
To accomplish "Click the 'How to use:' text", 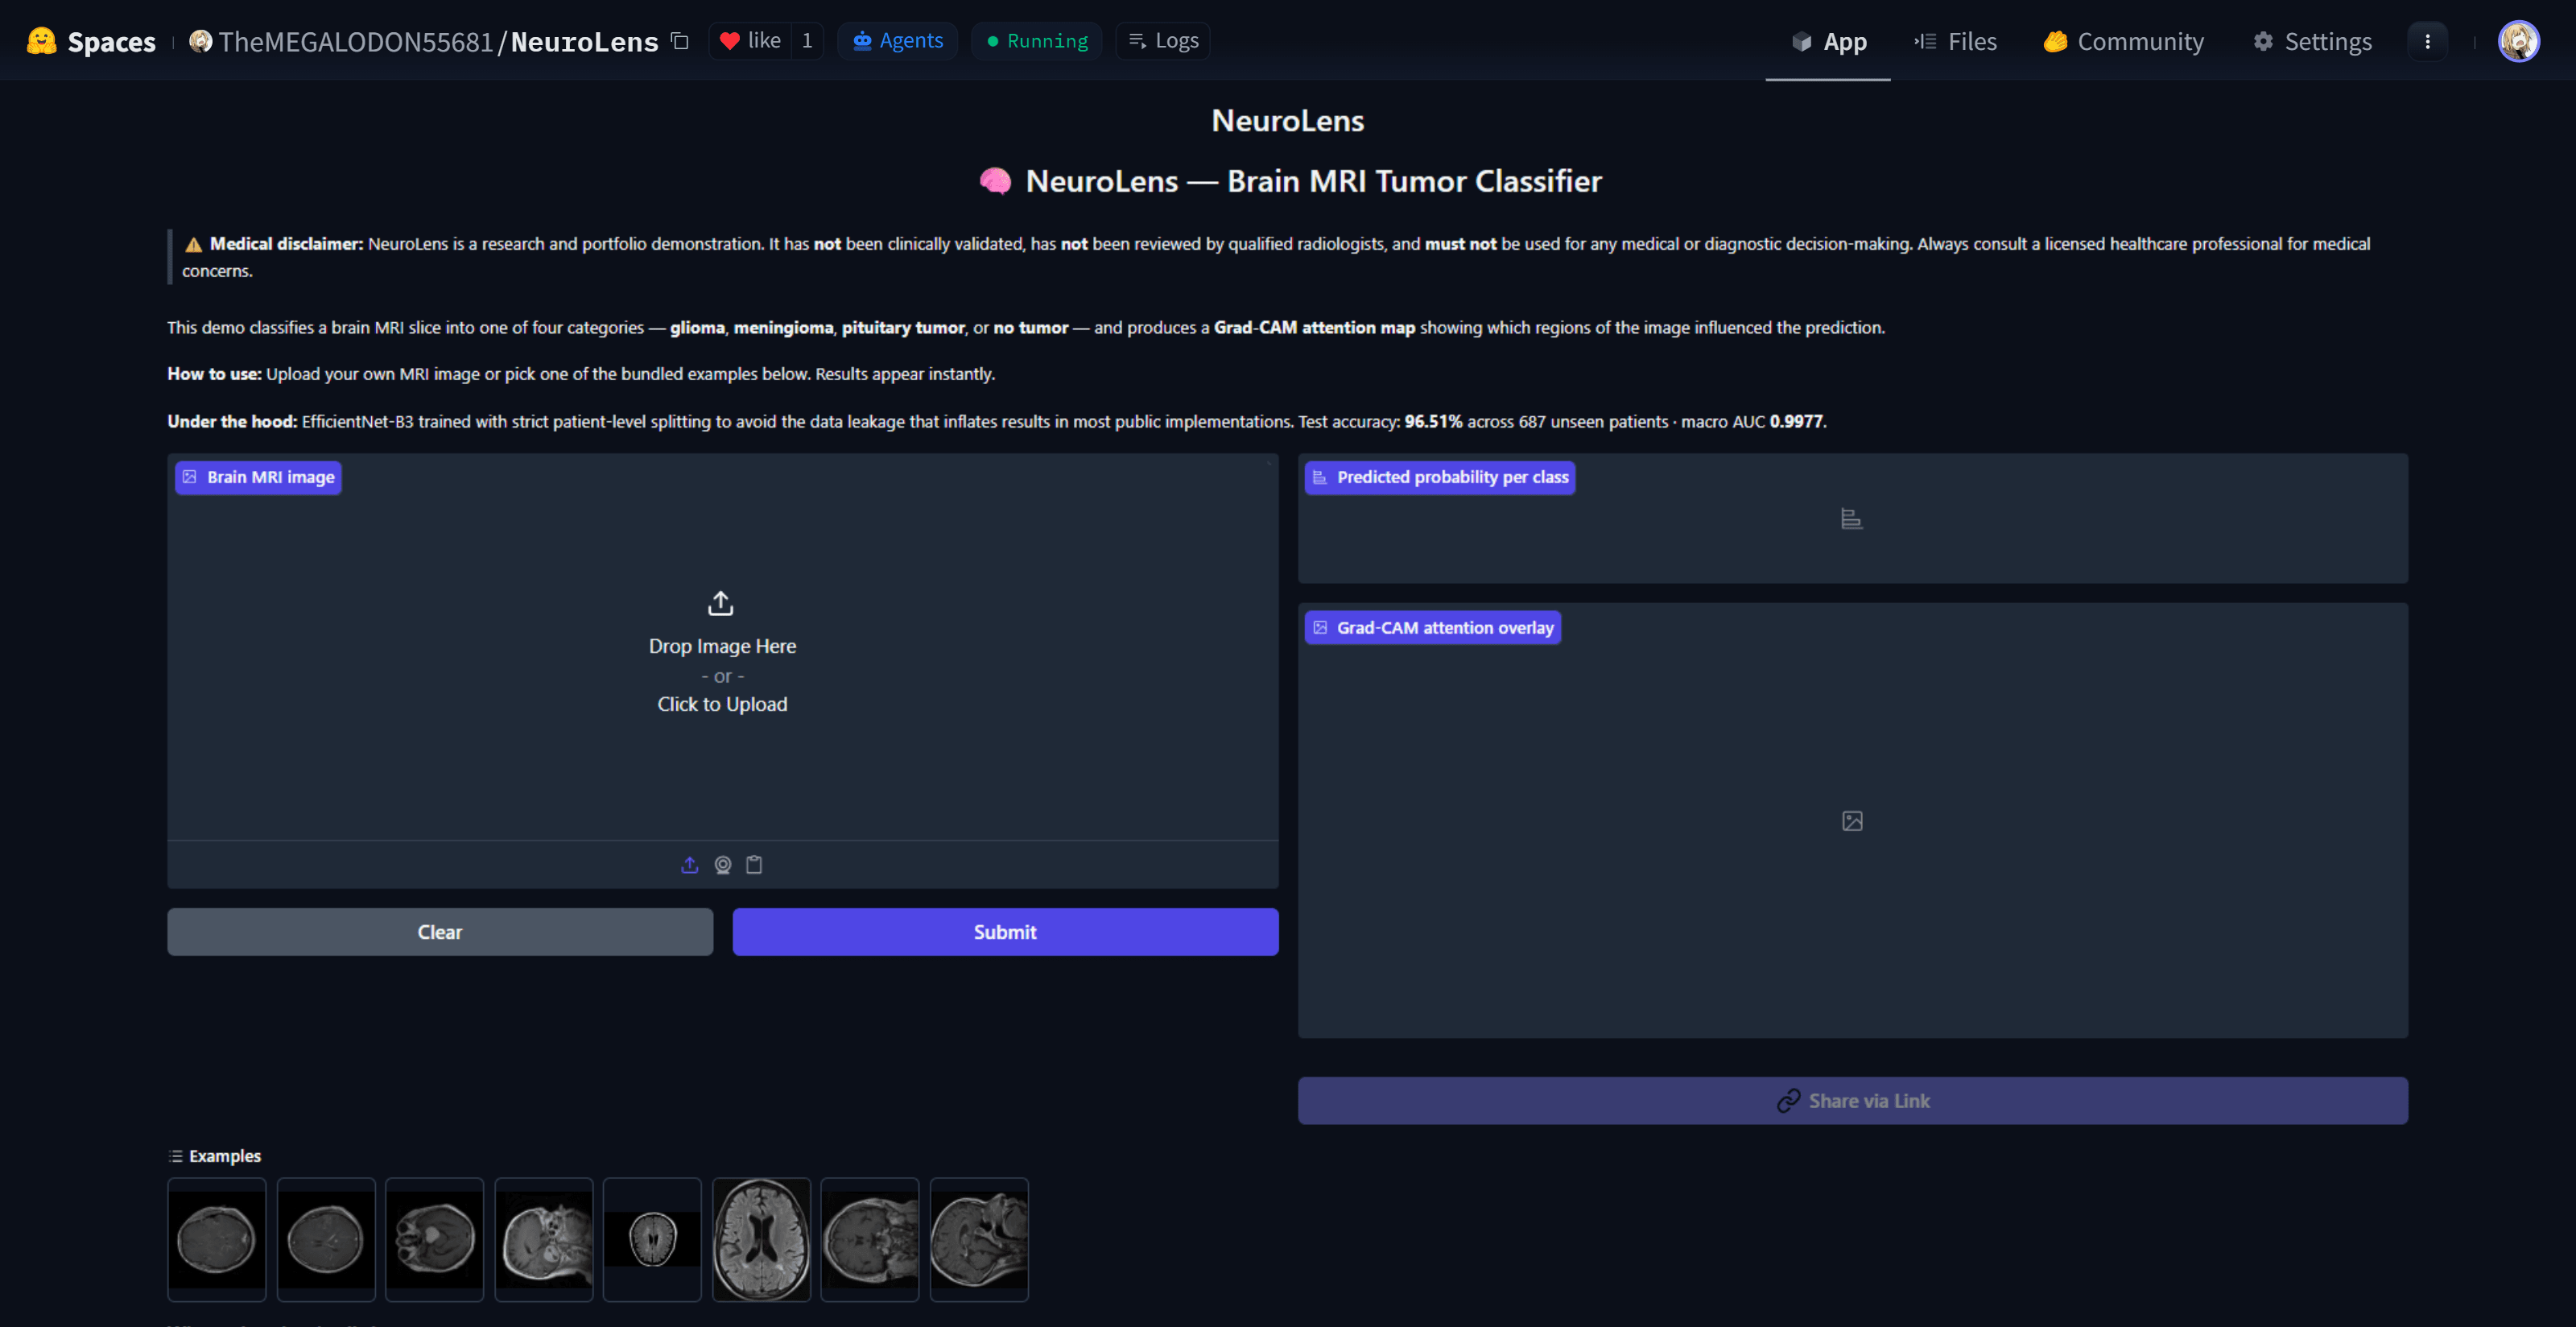I will (x=214, y=374).
